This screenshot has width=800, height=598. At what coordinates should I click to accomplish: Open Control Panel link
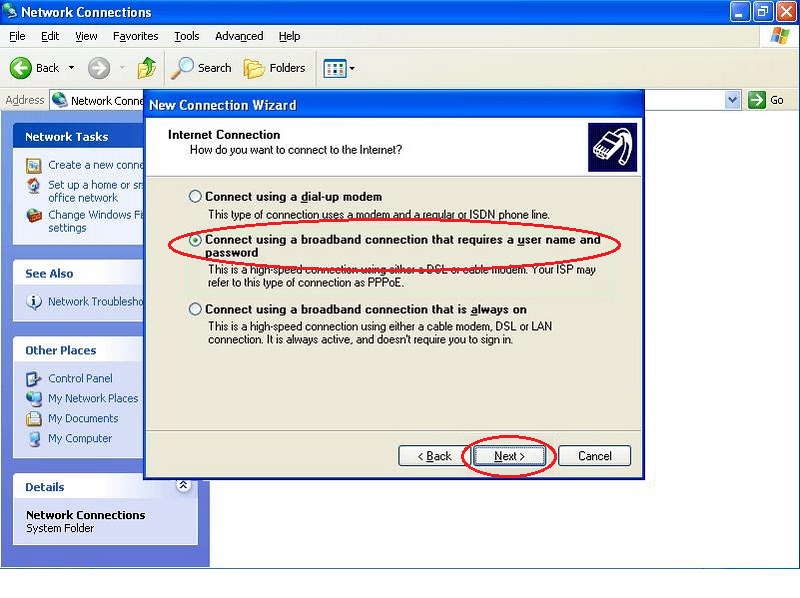[80, 378]
